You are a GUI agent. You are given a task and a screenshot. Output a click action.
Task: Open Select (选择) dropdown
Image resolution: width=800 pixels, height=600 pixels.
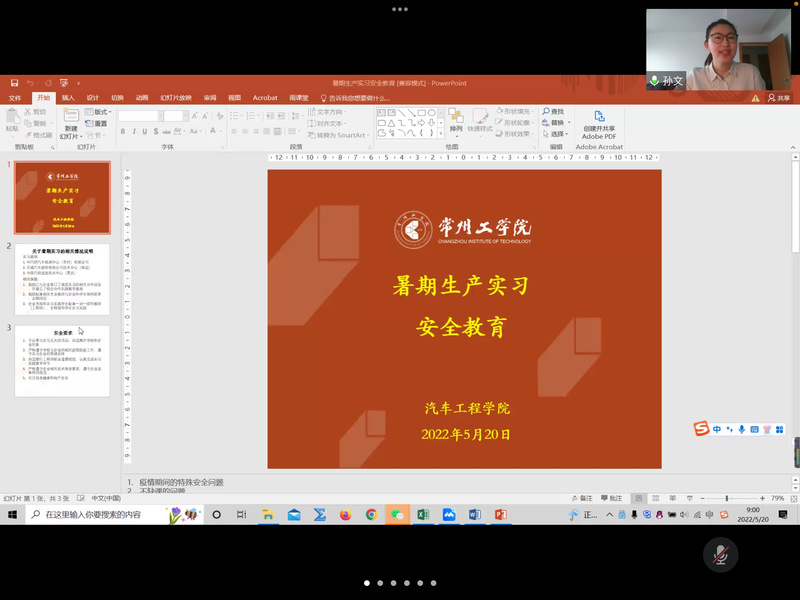coord(555,134)
